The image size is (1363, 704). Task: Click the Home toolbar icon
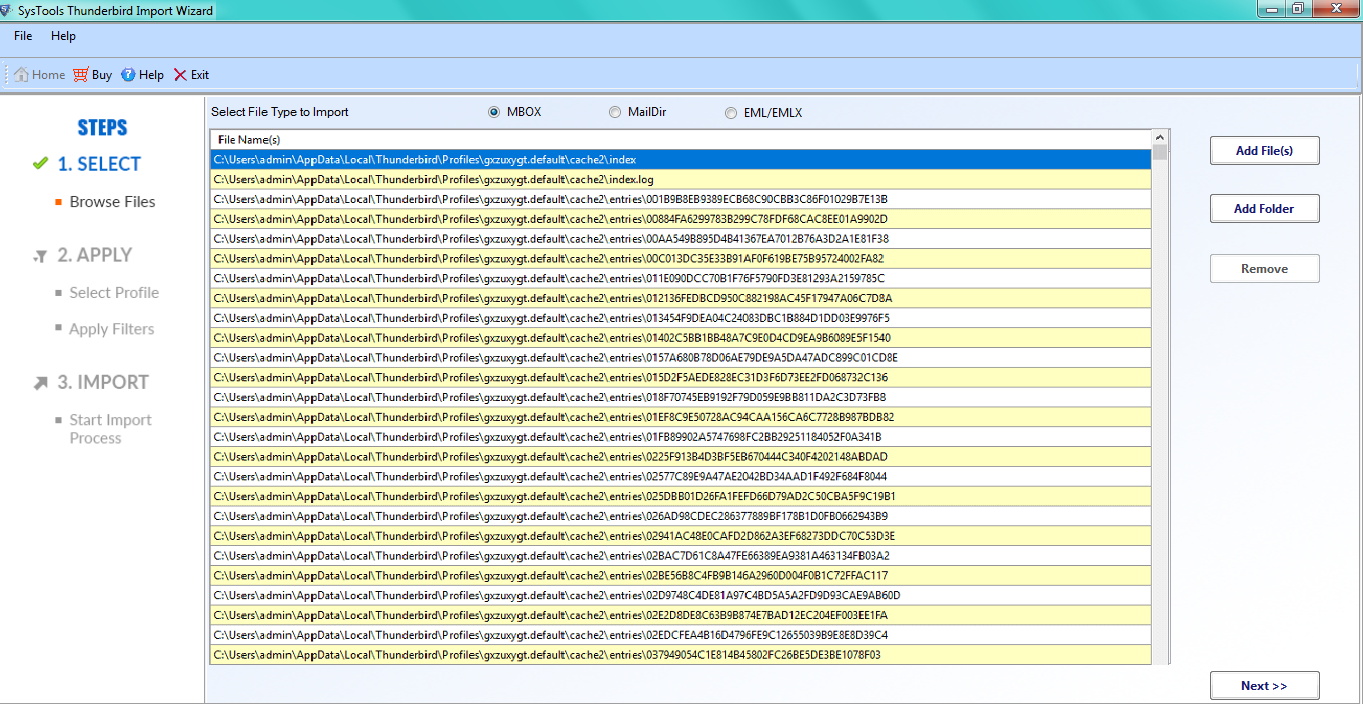(x=21, y=75)
